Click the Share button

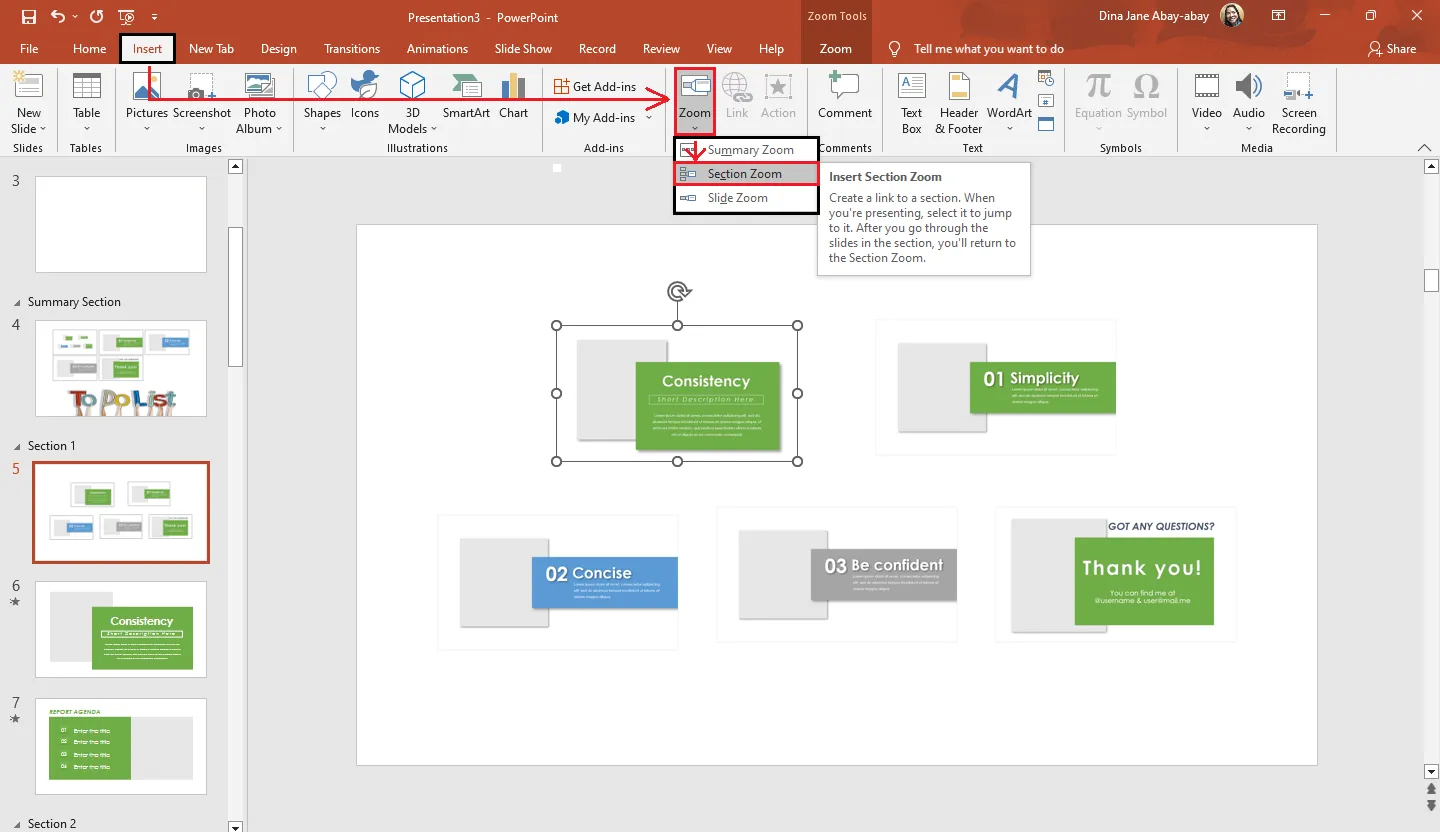pos(1391,49)
